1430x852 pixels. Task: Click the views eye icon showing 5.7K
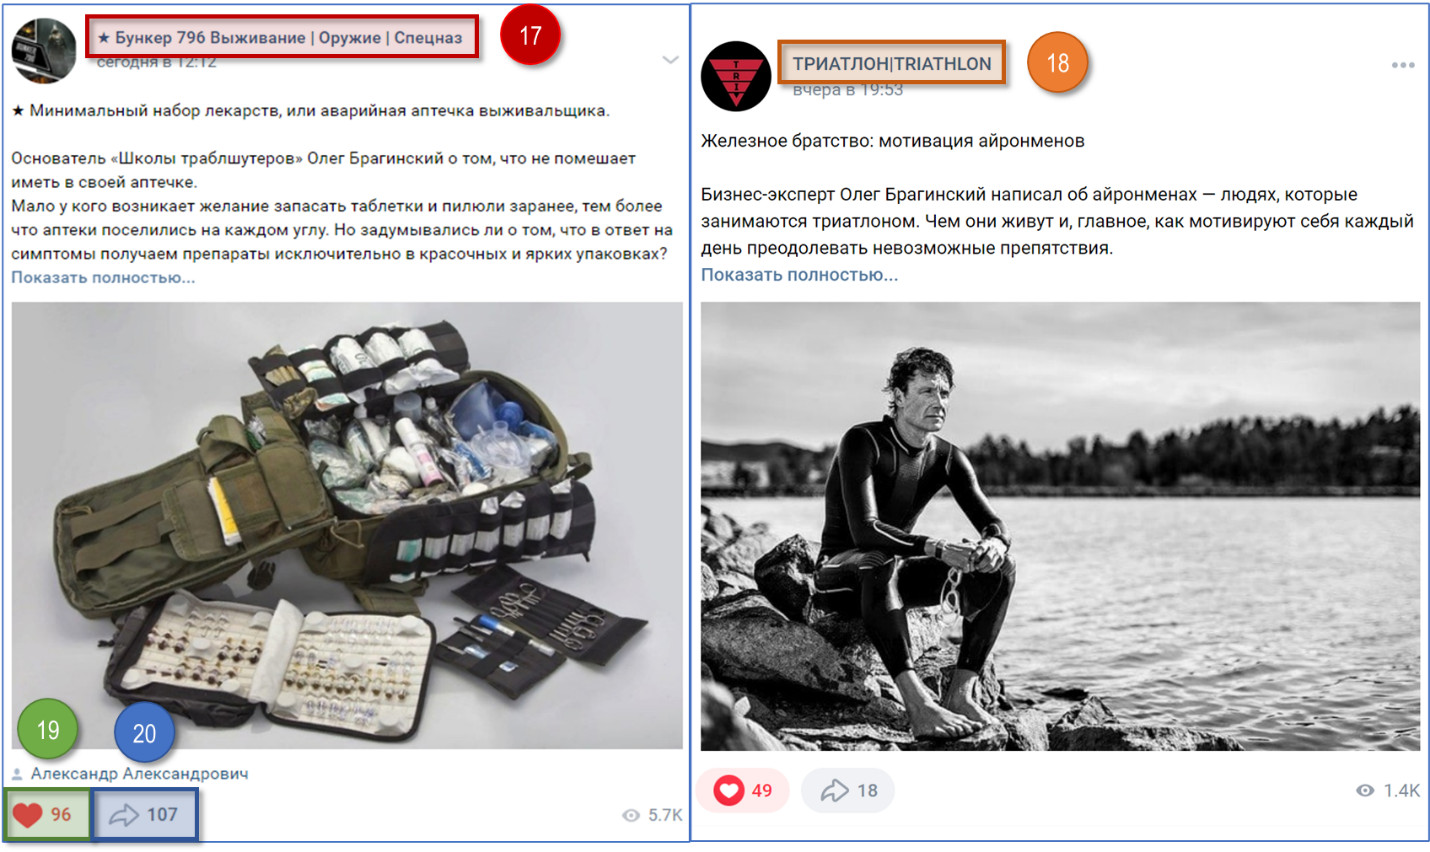tap(631, 815)
